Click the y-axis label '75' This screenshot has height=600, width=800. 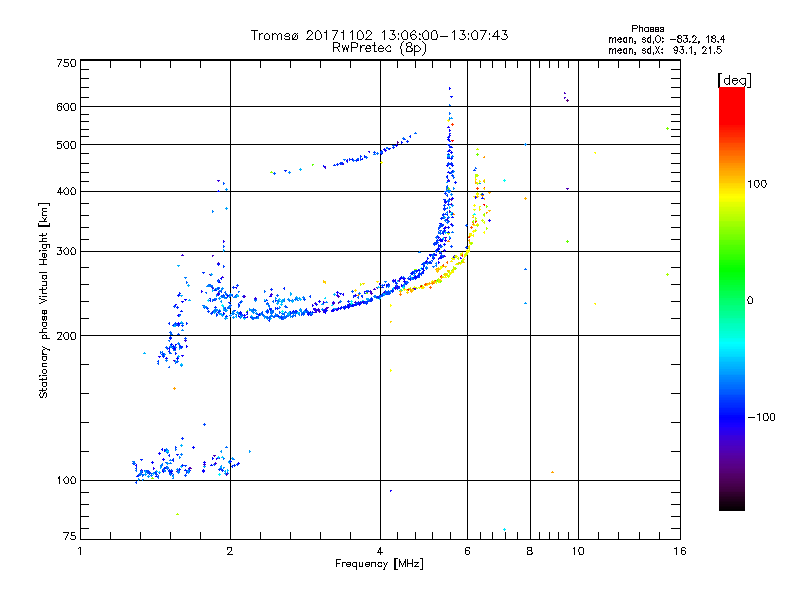[x=70, y=536]
